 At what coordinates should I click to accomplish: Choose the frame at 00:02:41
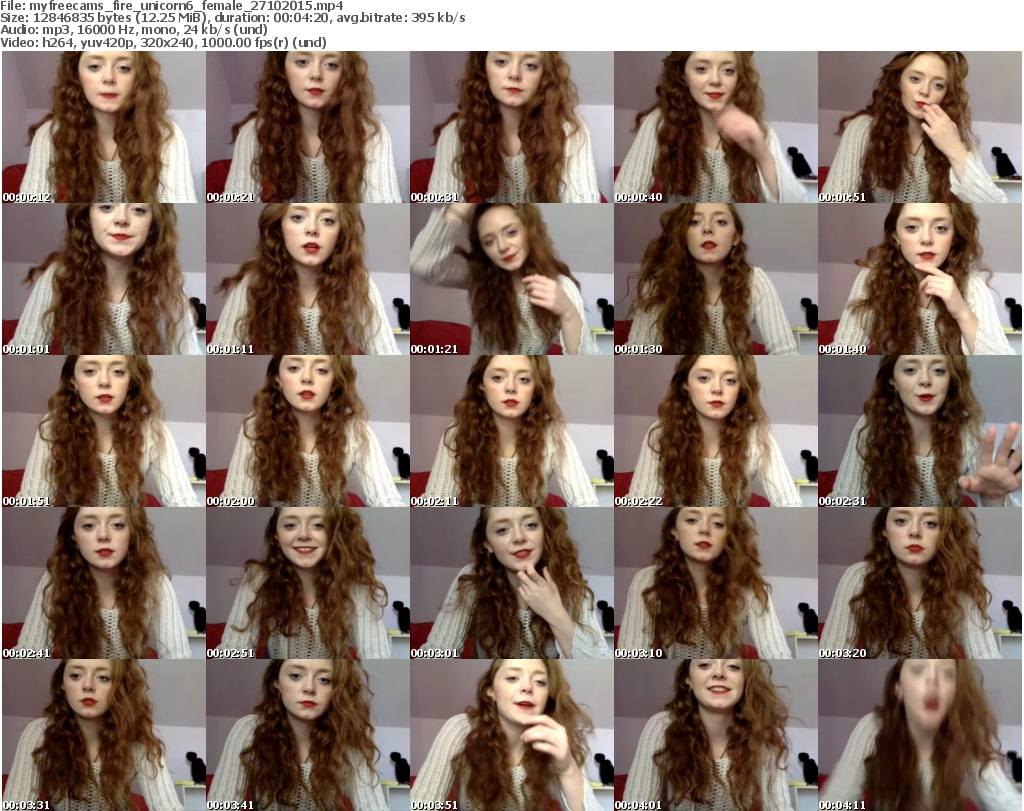tap(104, 583)
